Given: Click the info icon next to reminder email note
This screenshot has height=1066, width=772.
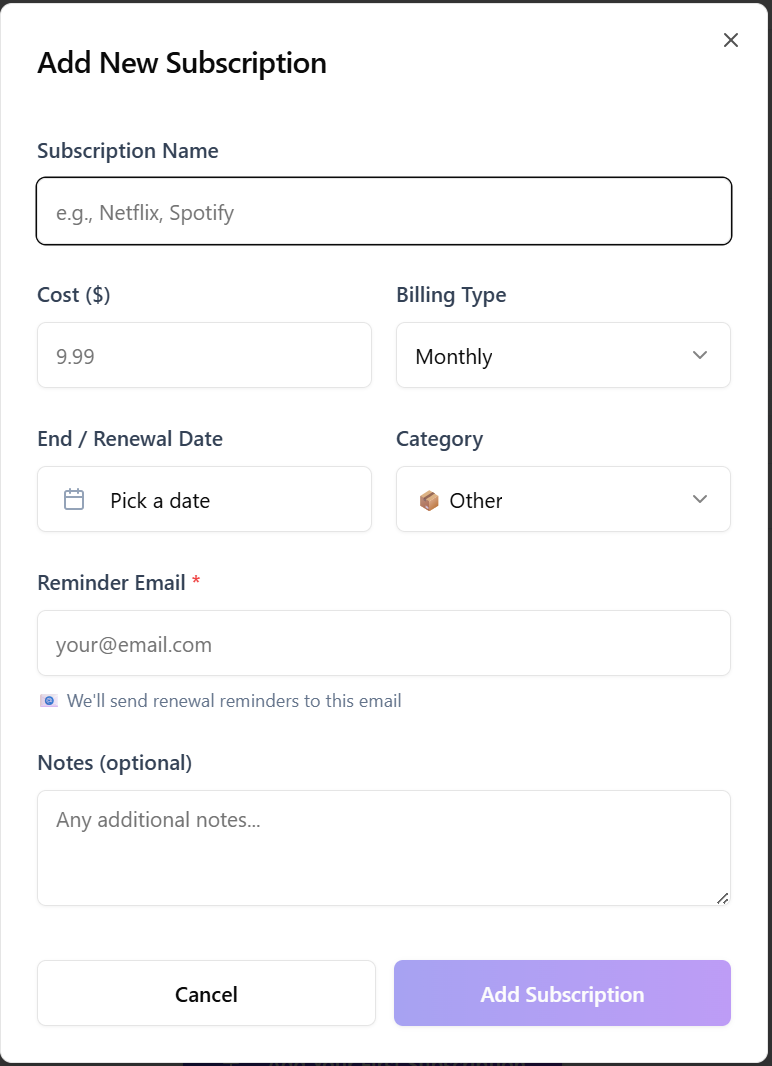Looking at the screenshot, I should point(47,700).
